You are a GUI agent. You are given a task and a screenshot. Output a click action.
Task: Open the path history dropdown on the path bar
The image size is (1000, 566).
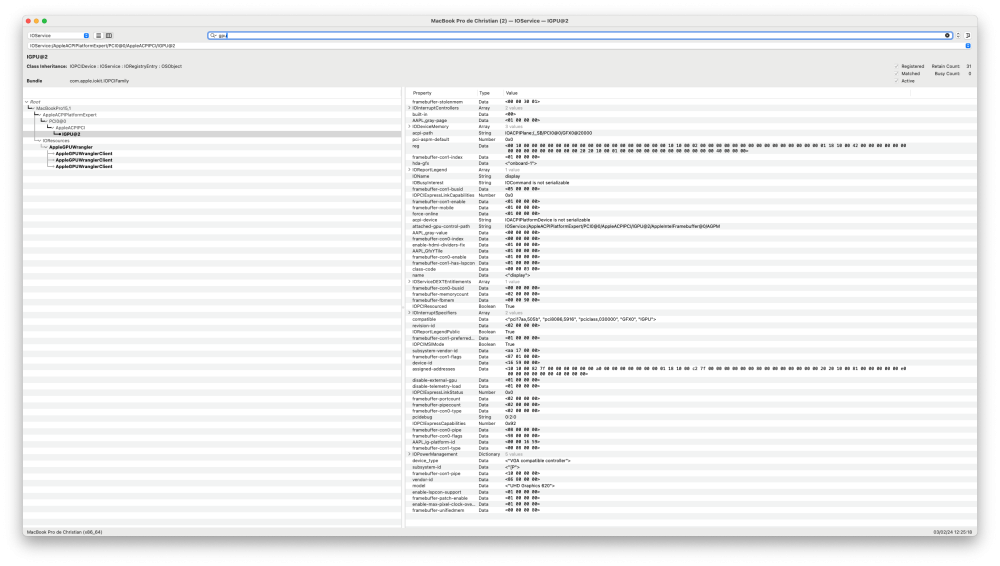point(967,46)
